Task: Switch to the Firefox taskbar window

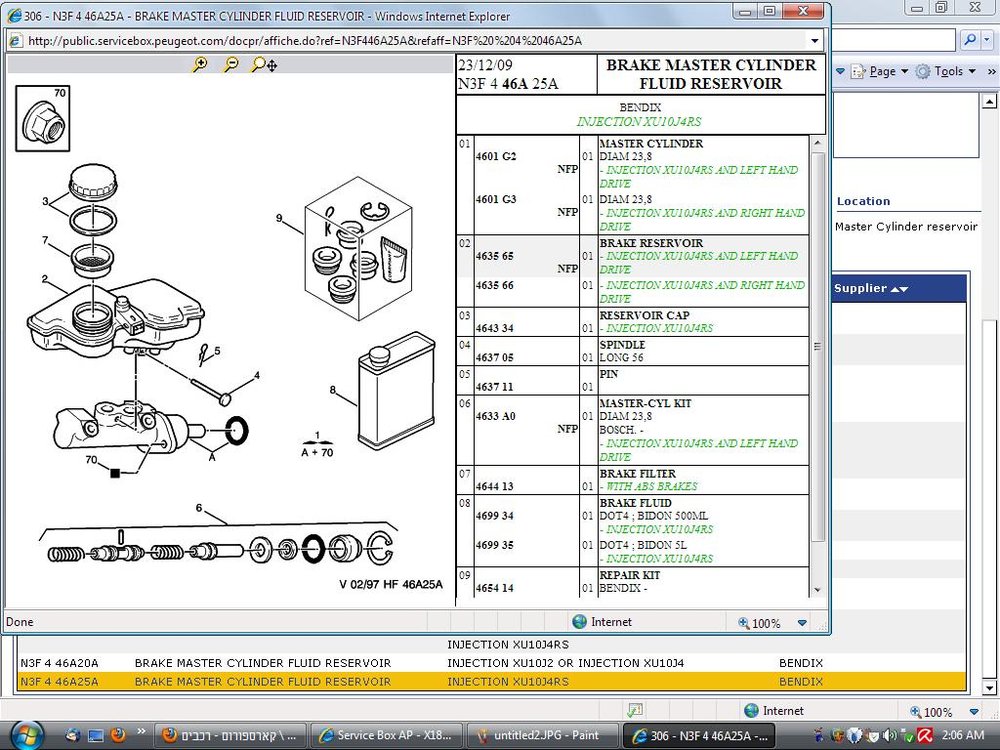Action: pyautogui.click(x=231, y=735)
